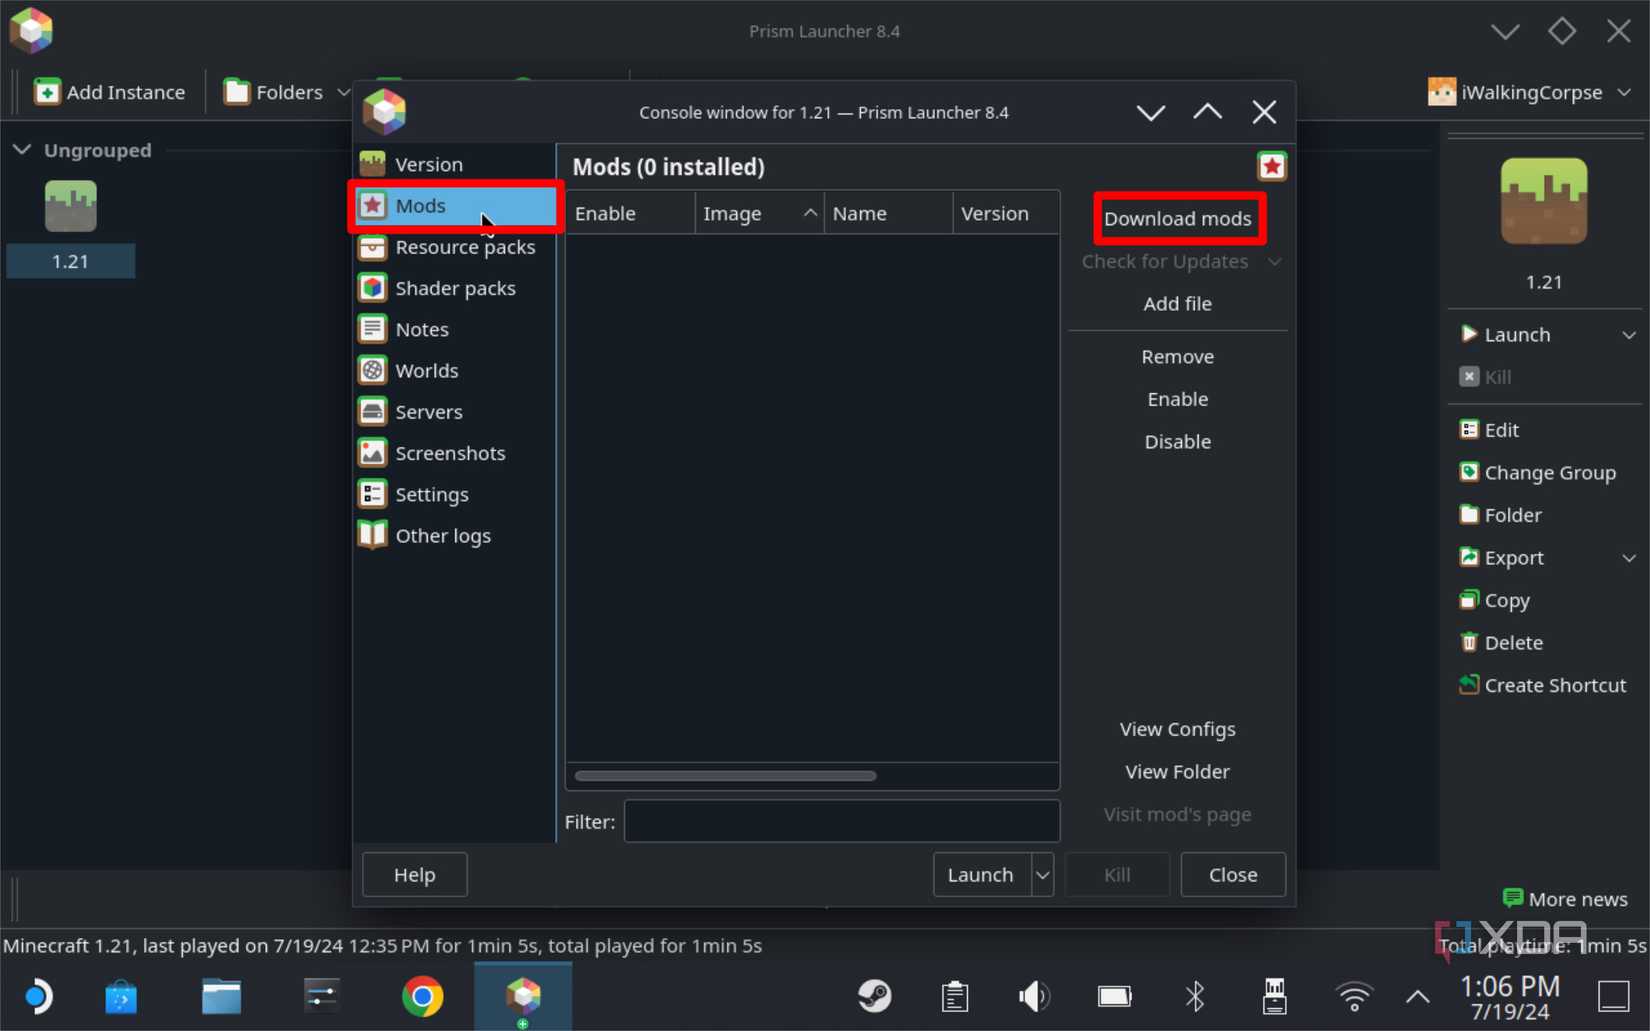Open Google Chrome from the taskbar
This screenshot has width=1650, height=1031.
coord(422,996)
